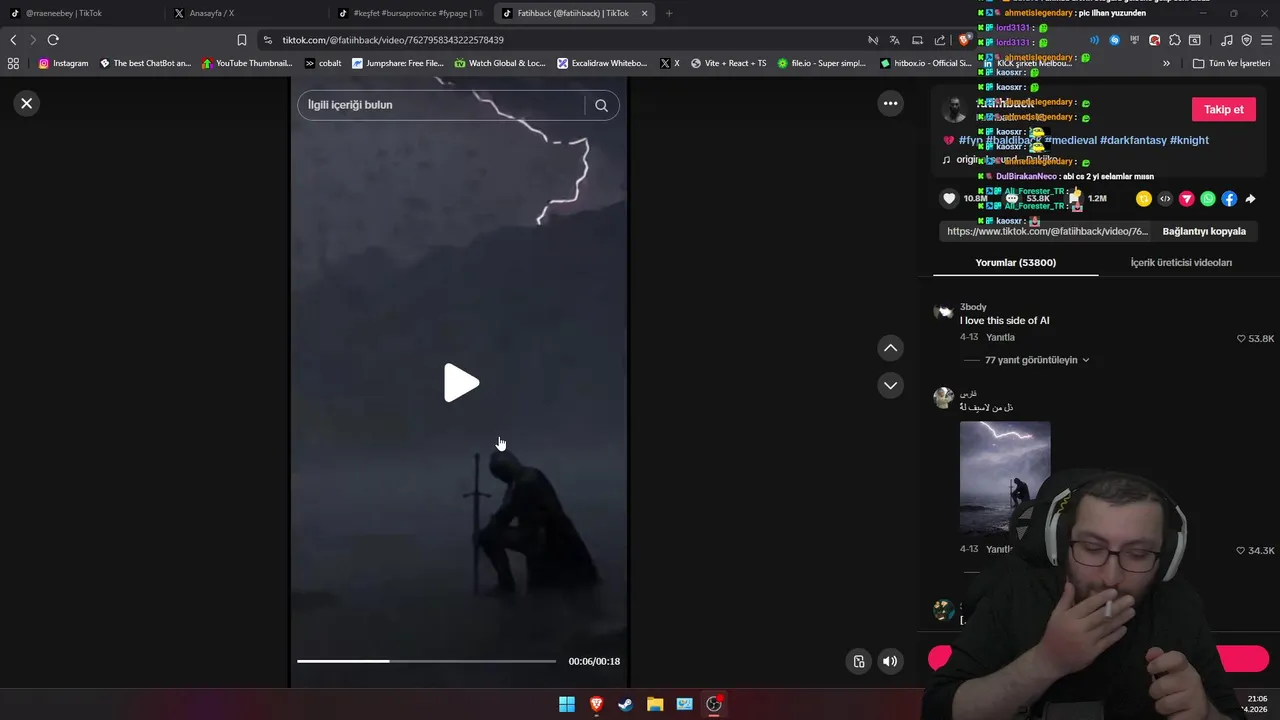Seek along the video progress bar

tap(426, 661)
